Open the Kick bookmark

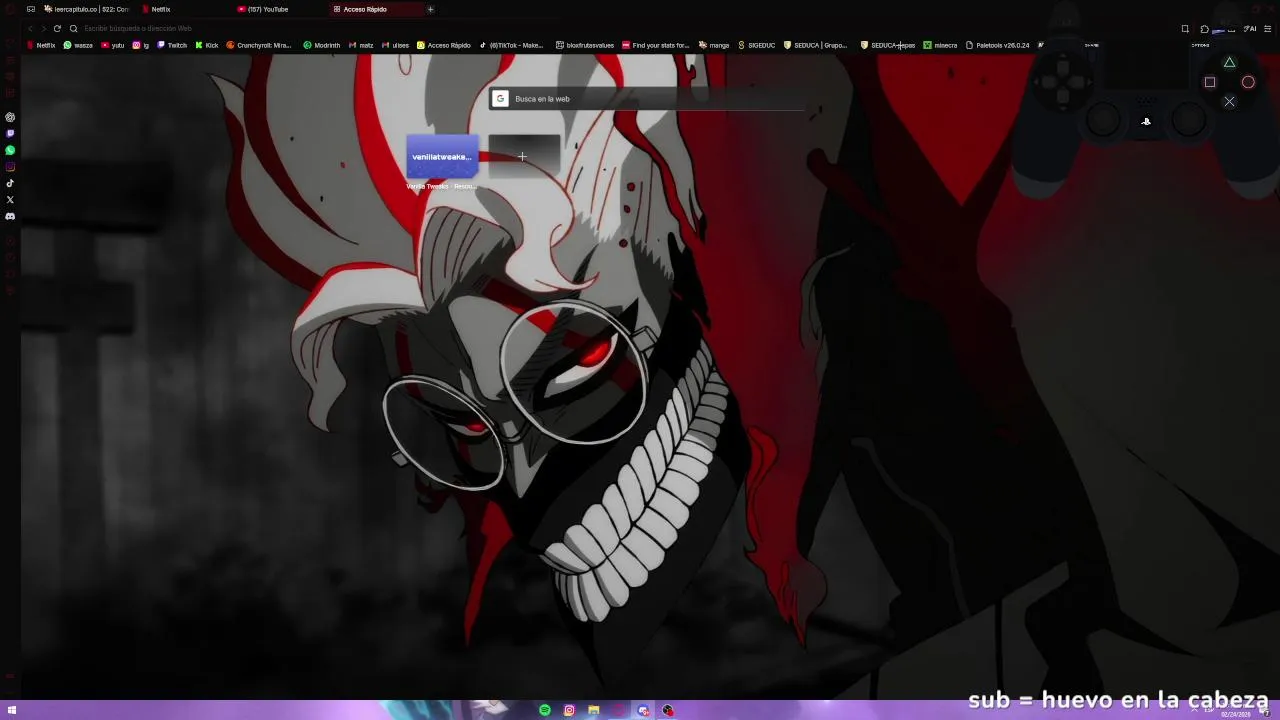click(x=207, y=45)
